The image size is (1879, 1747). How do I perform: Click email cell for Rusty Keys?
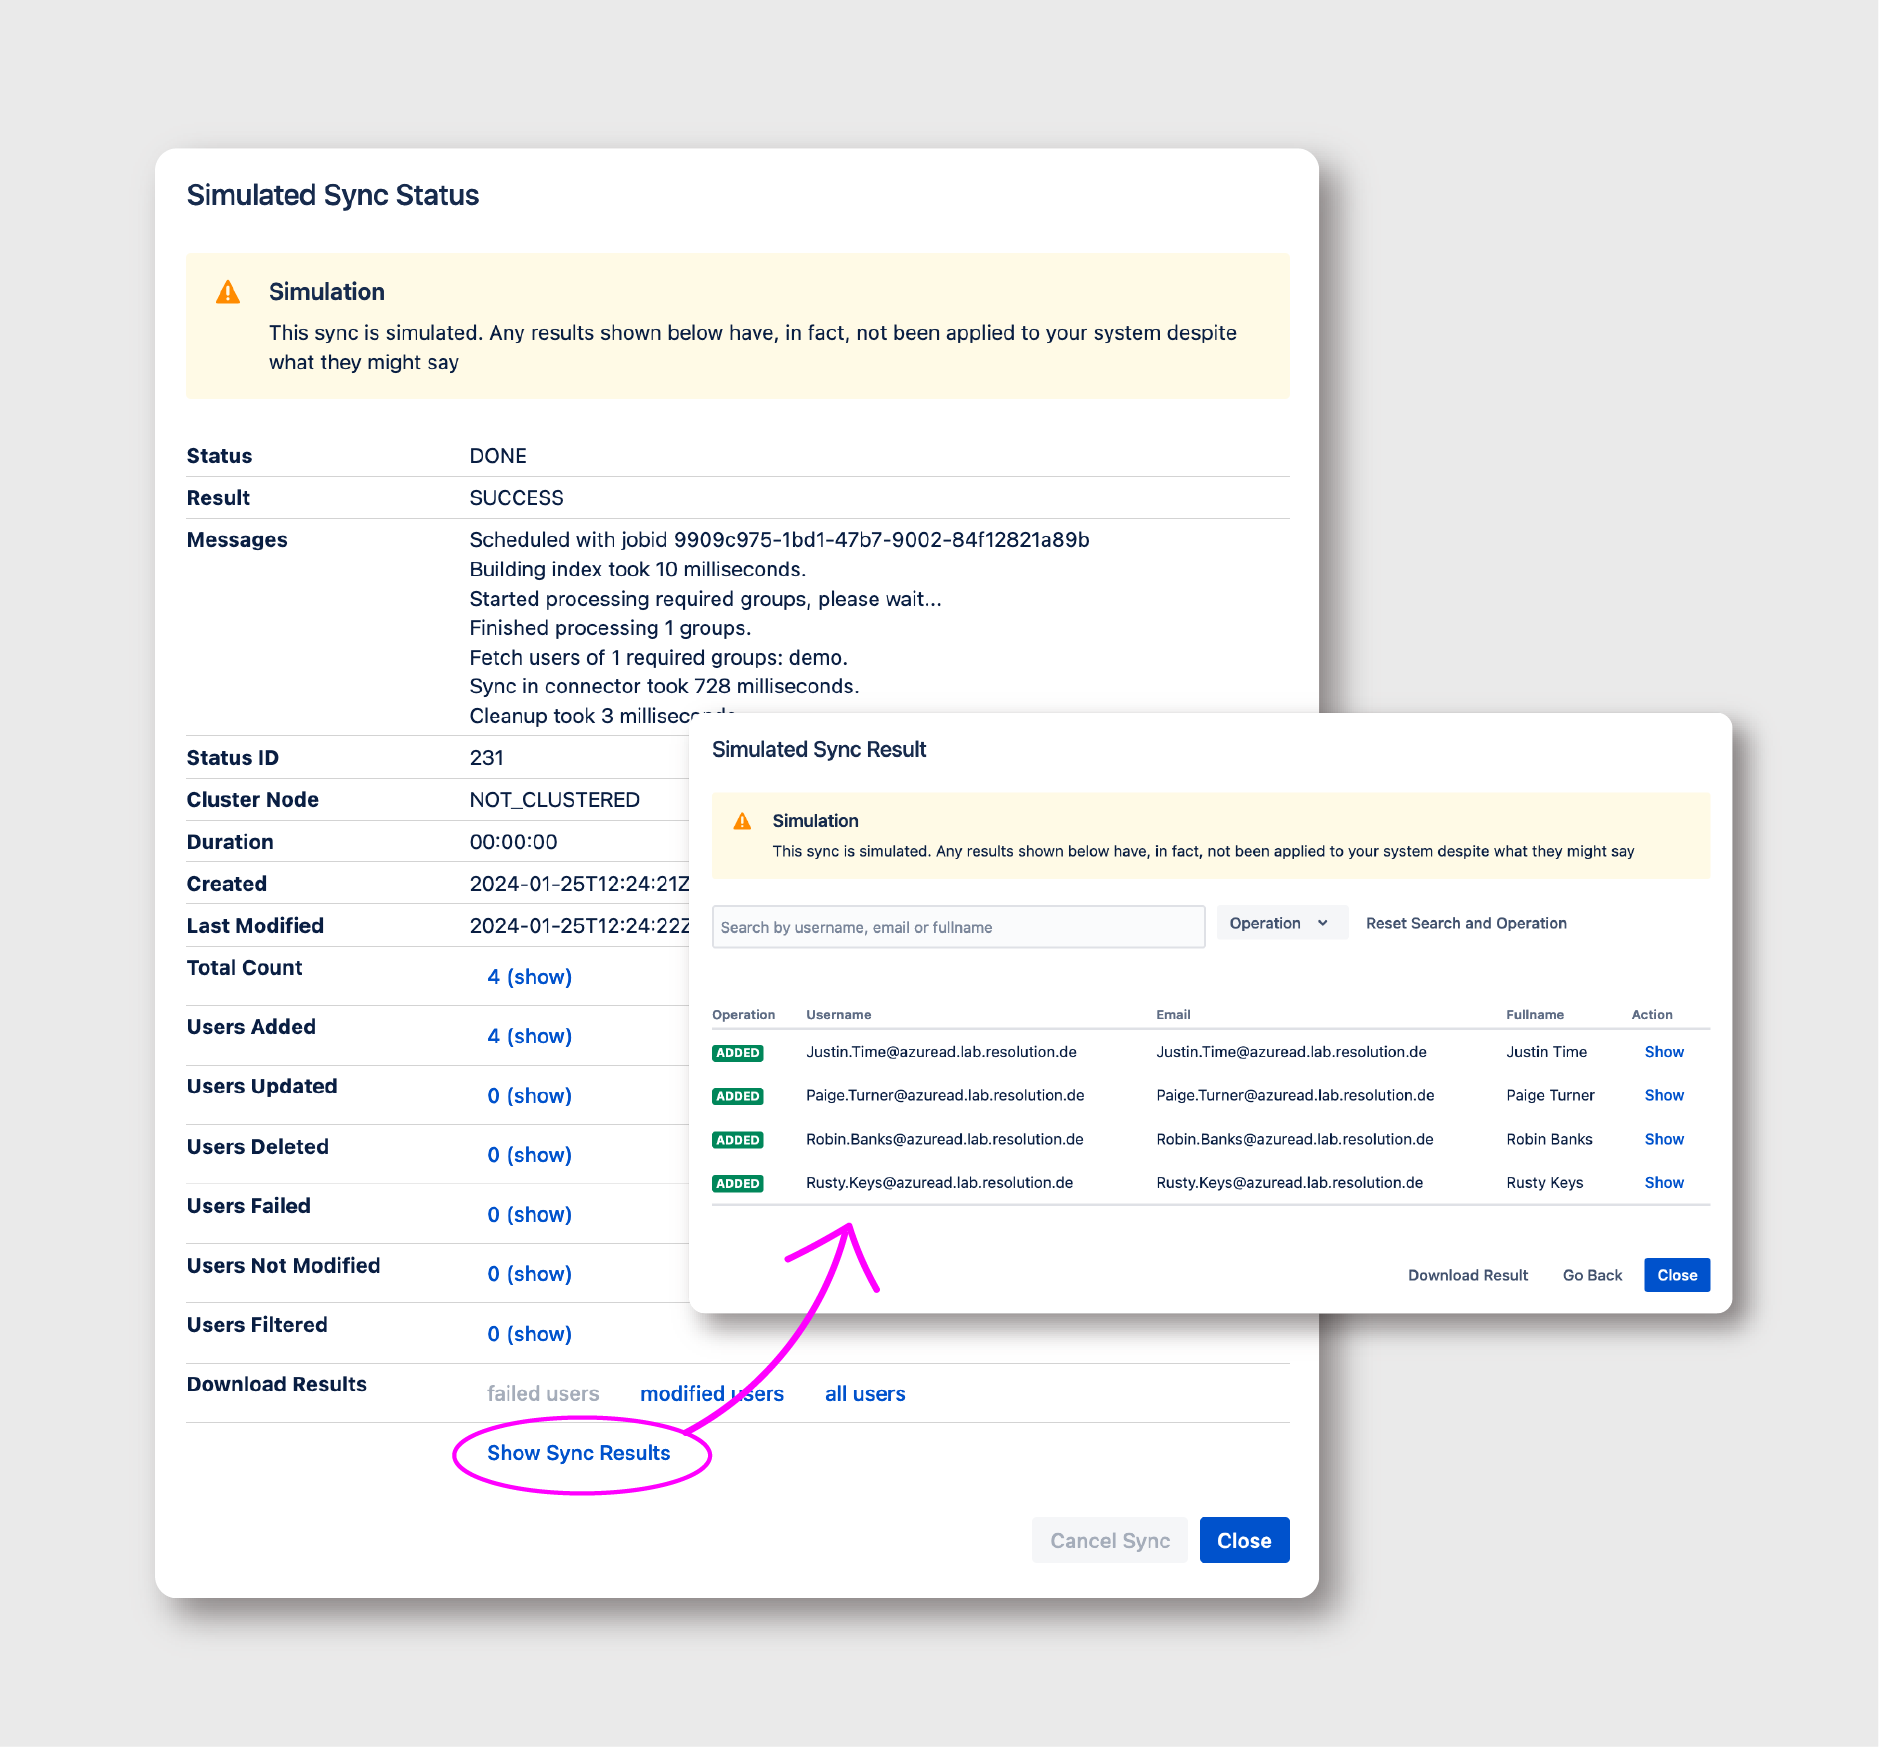pyautogui.click(x=1289, y=1182)
